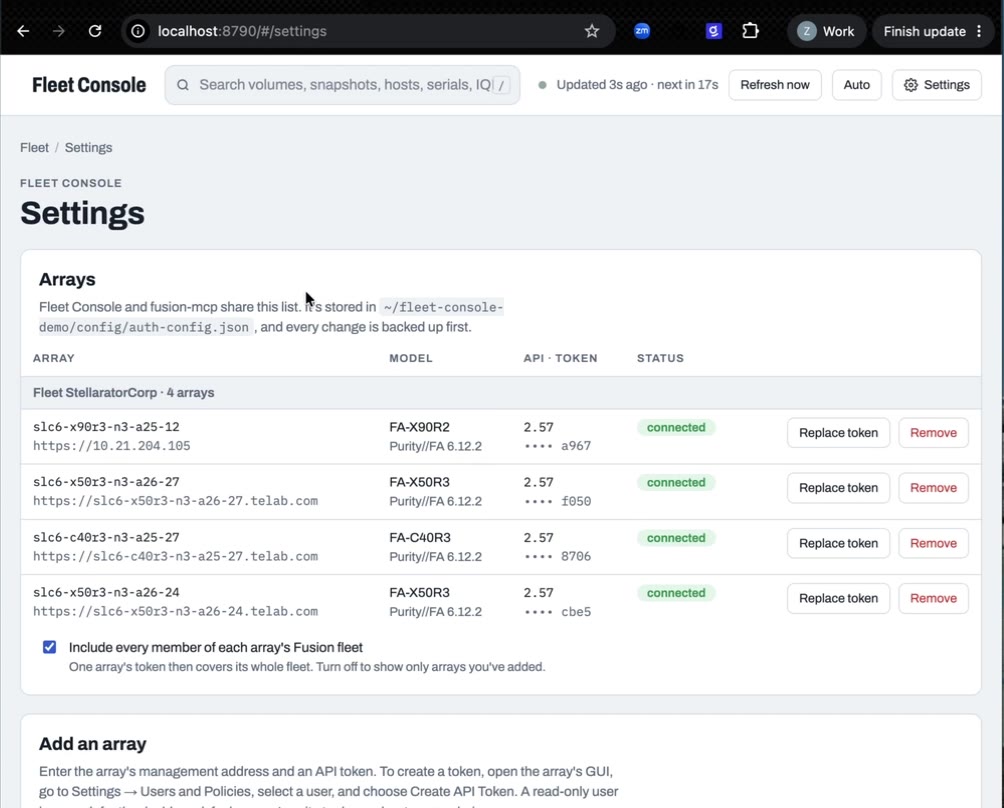Click connected status of slc6-c40r3-n3-a25-27
Screen dimensions: 1004x808
676,538
